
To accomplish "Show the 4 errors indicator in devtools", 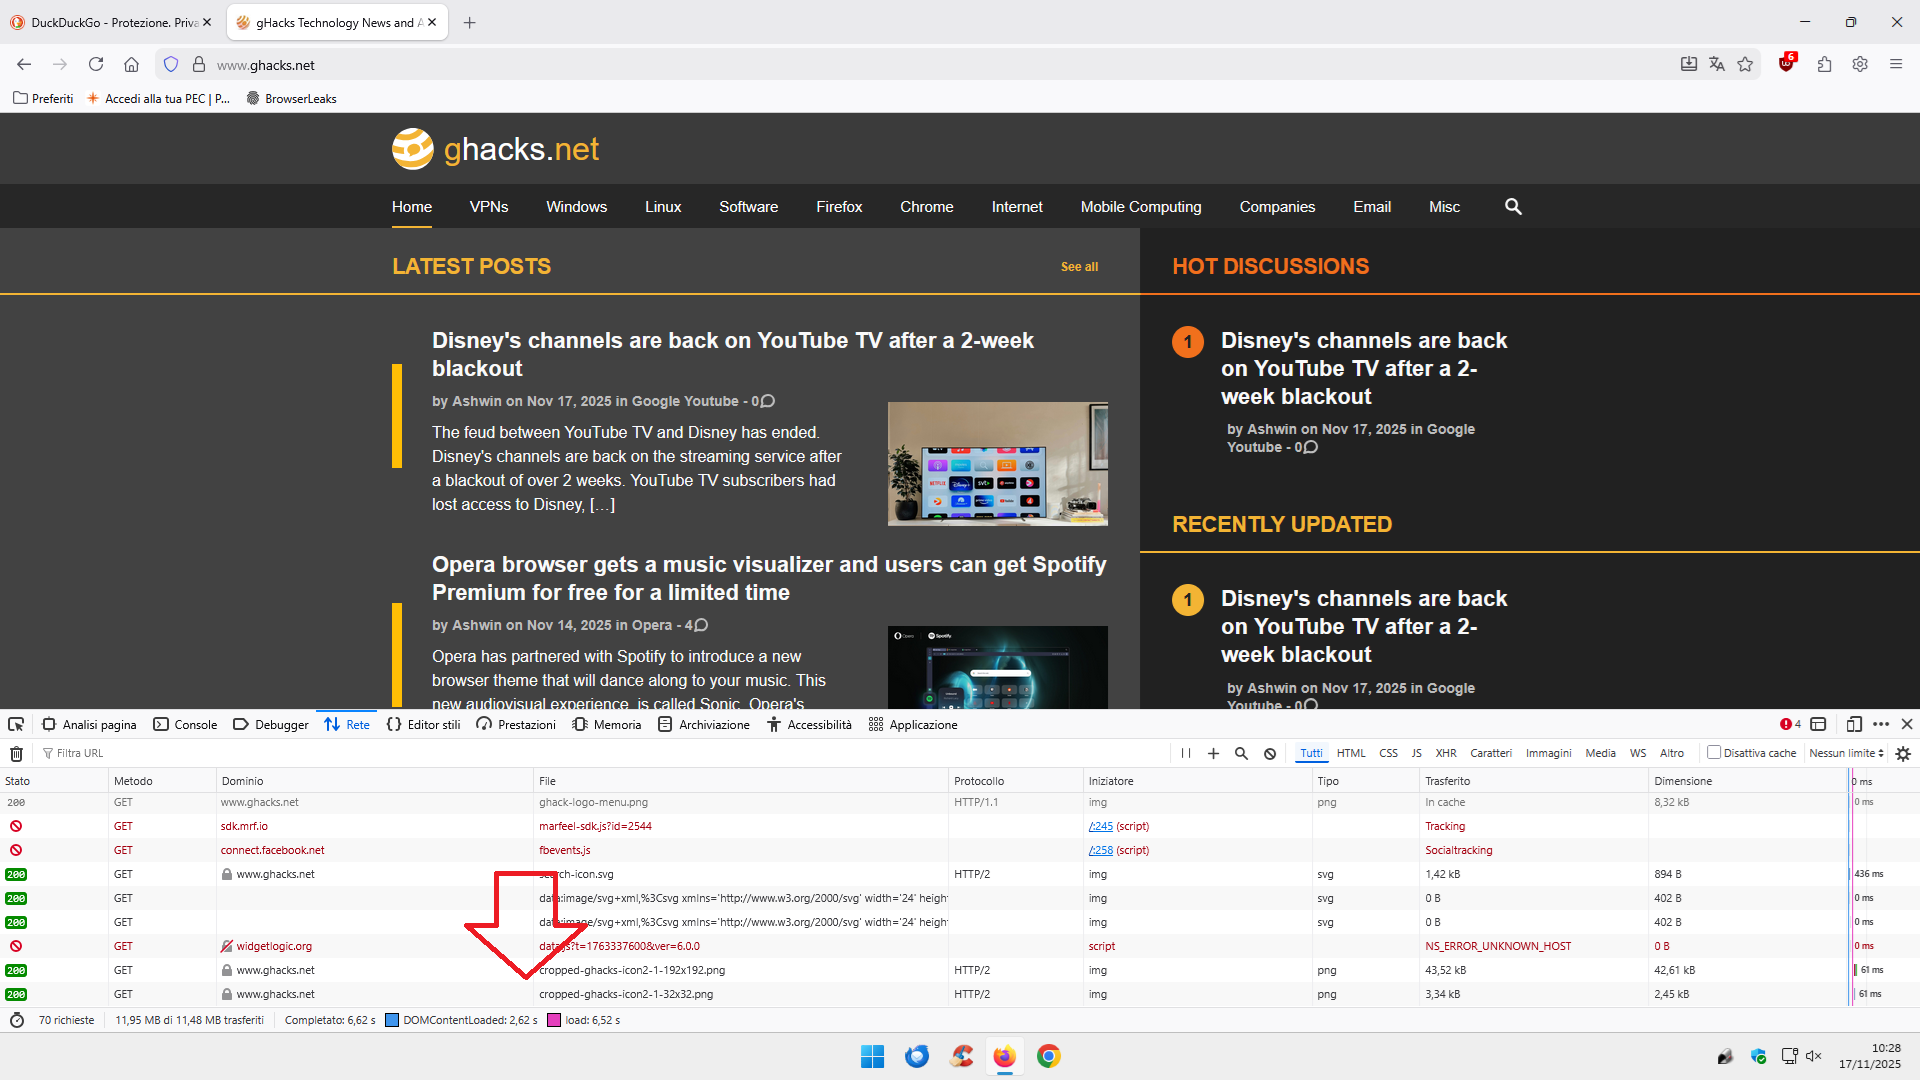I will point(1790,724).
